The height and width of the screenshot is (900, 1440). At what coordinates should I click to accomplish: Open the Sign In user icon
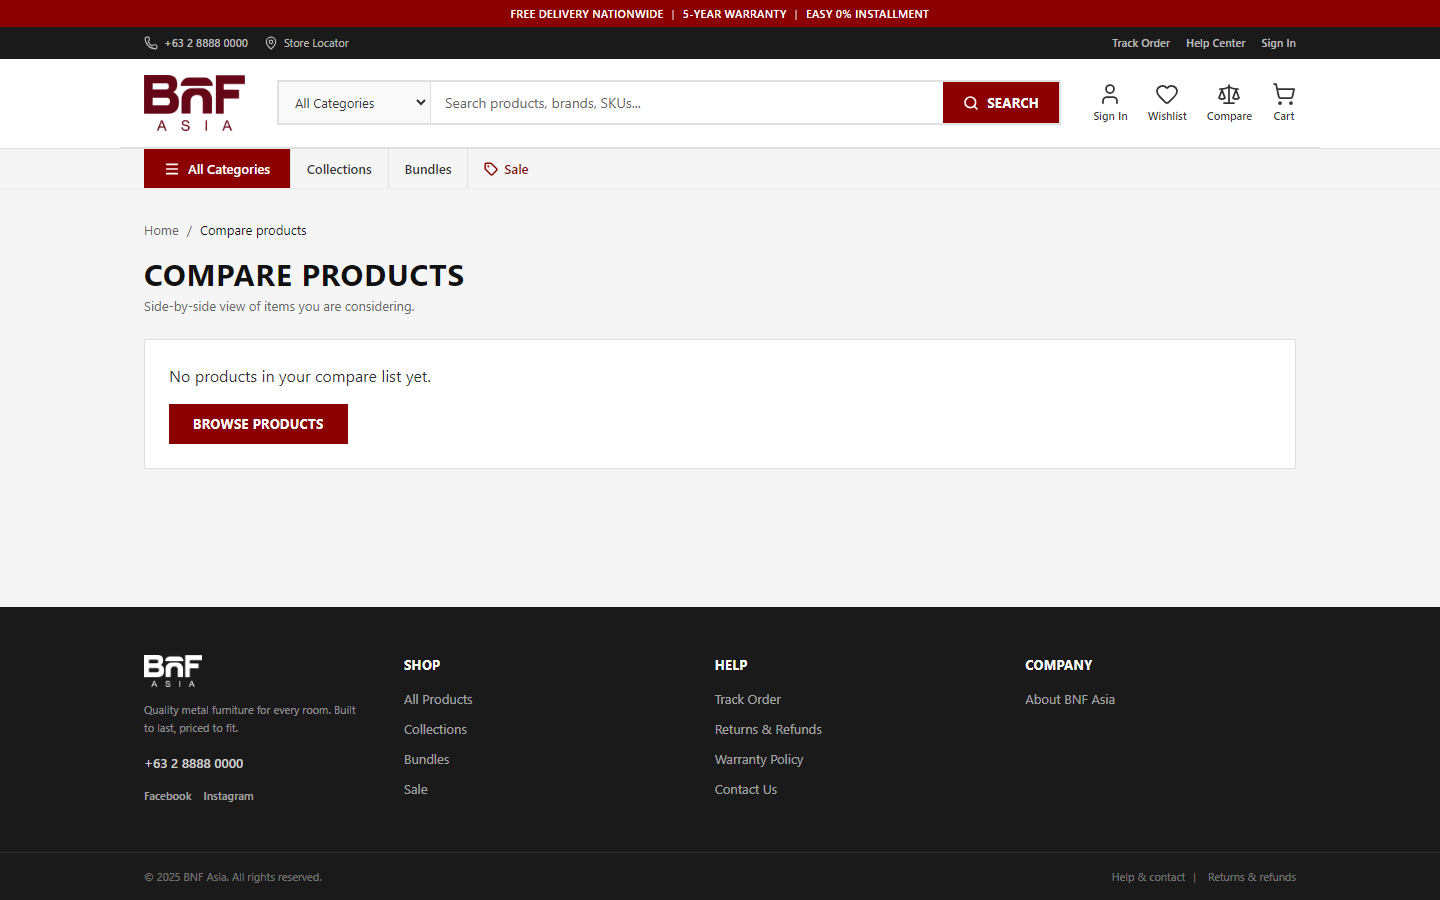(1110, 94)
